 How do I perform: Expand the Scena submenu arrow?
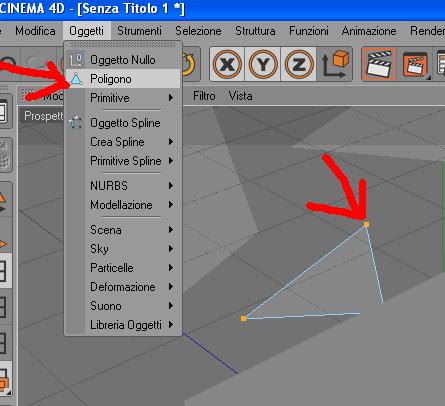(x=171, y=229)
